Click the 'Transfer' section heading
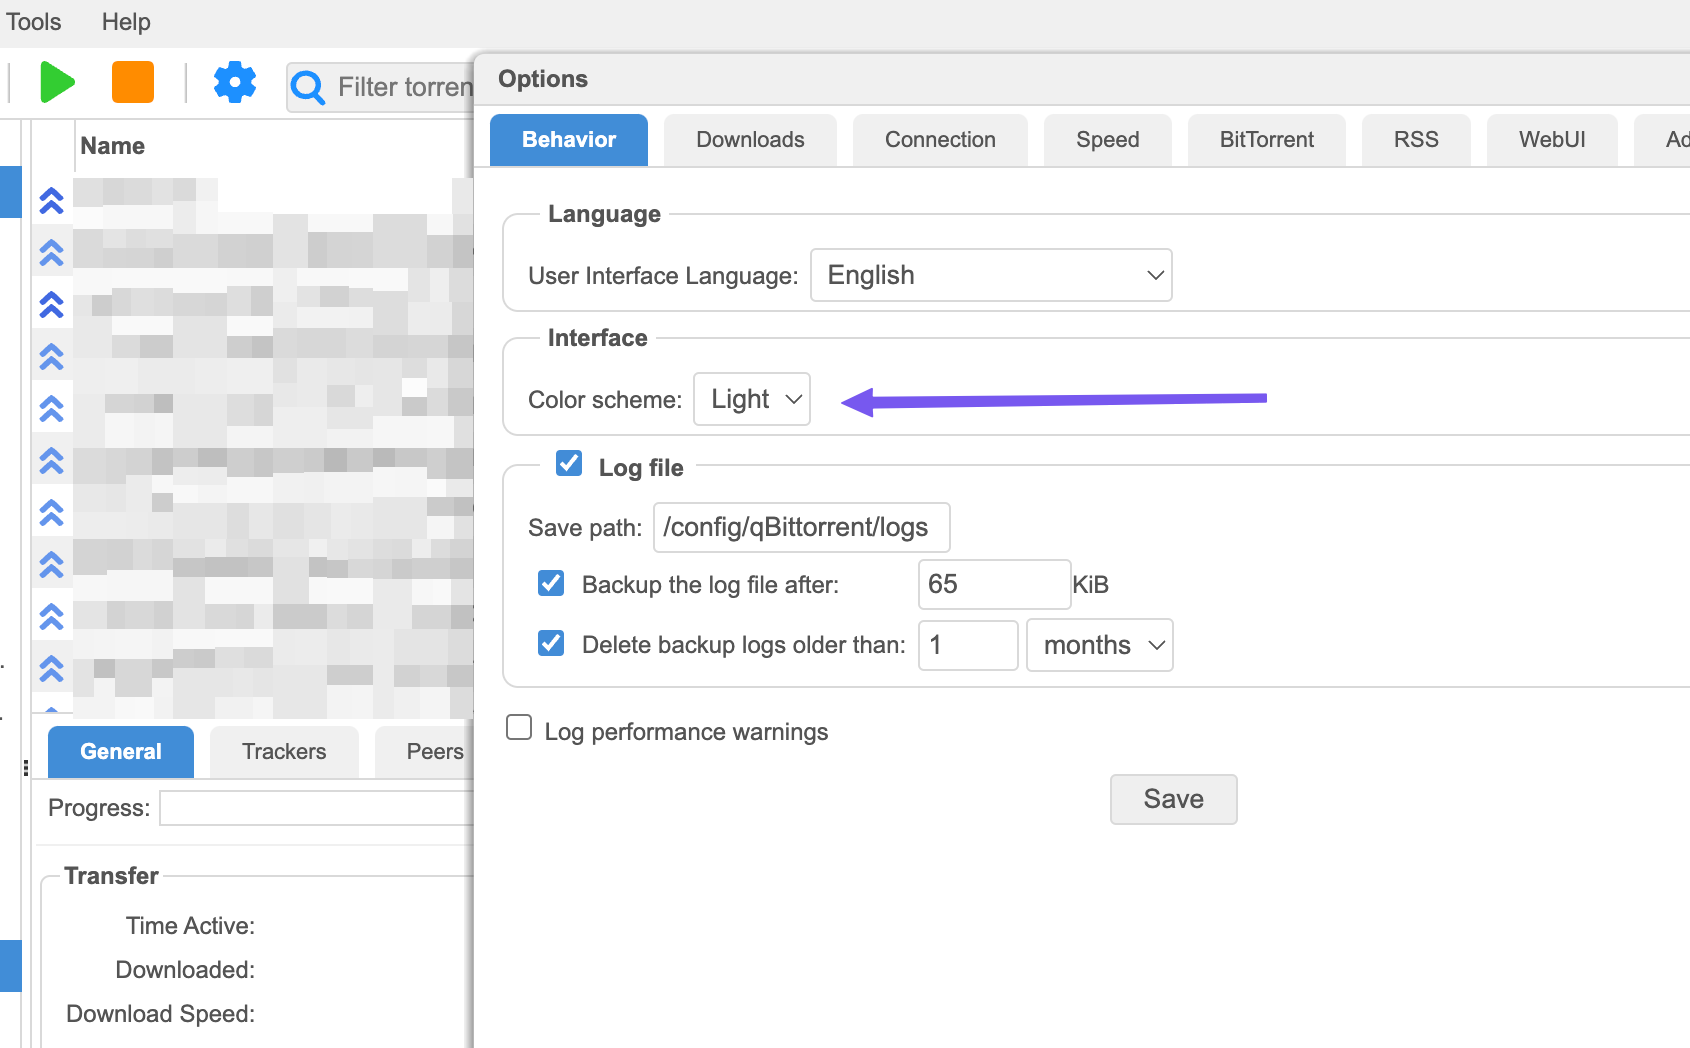 point(111,876)
